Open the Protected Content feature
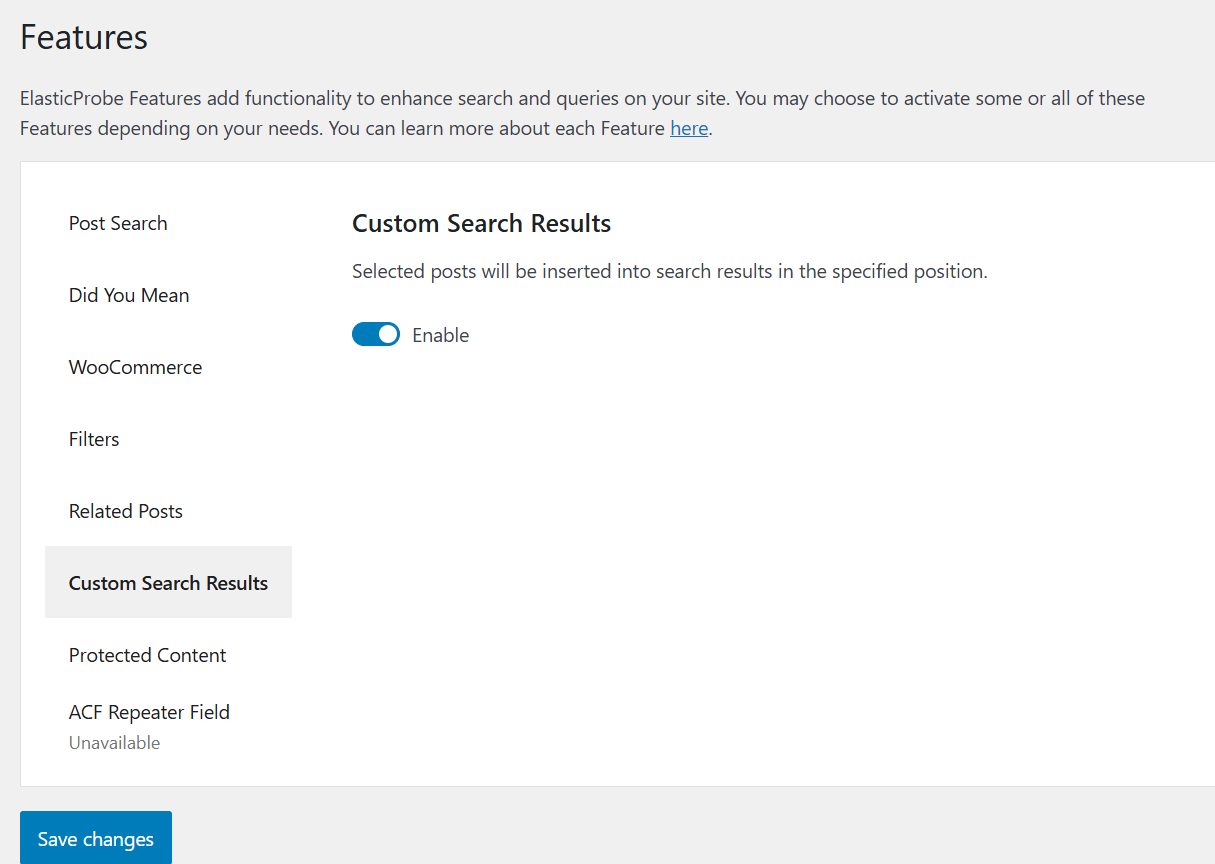 point(147,655)
